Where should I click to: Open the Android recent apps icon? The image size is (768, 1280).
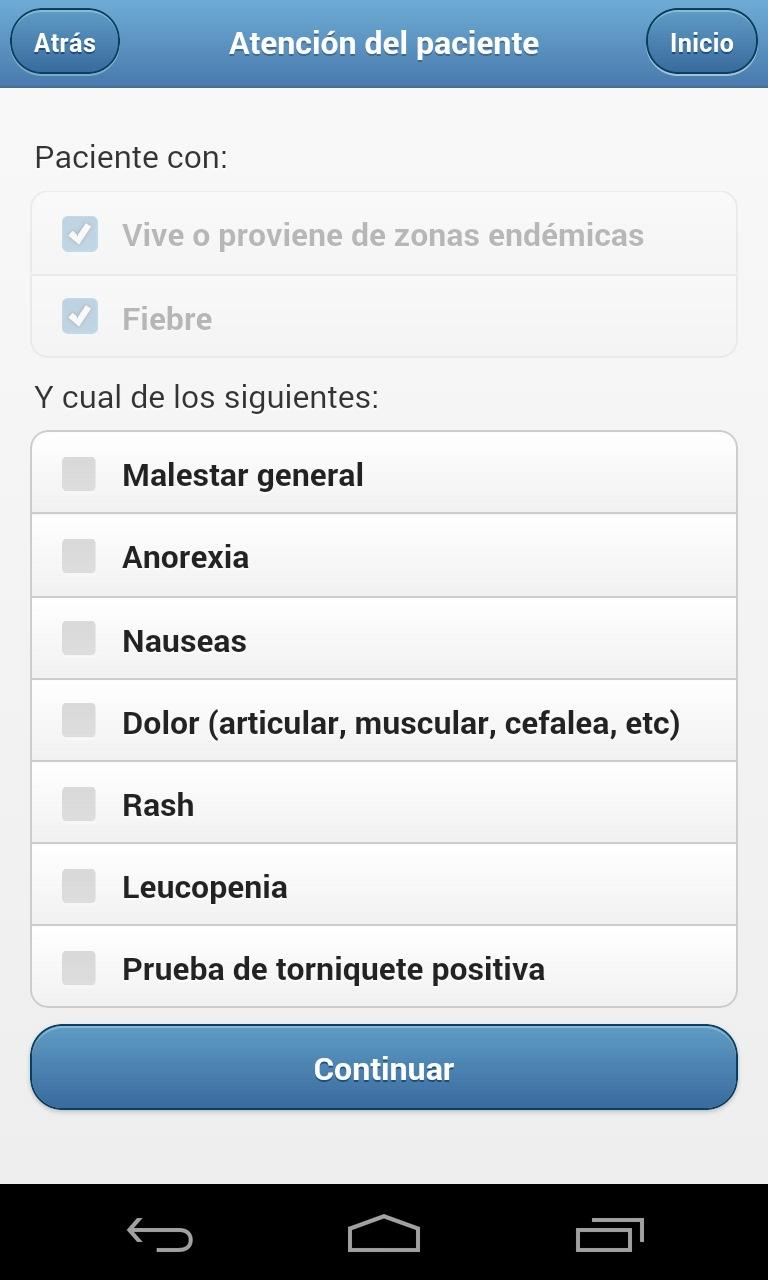[609, 1235]
